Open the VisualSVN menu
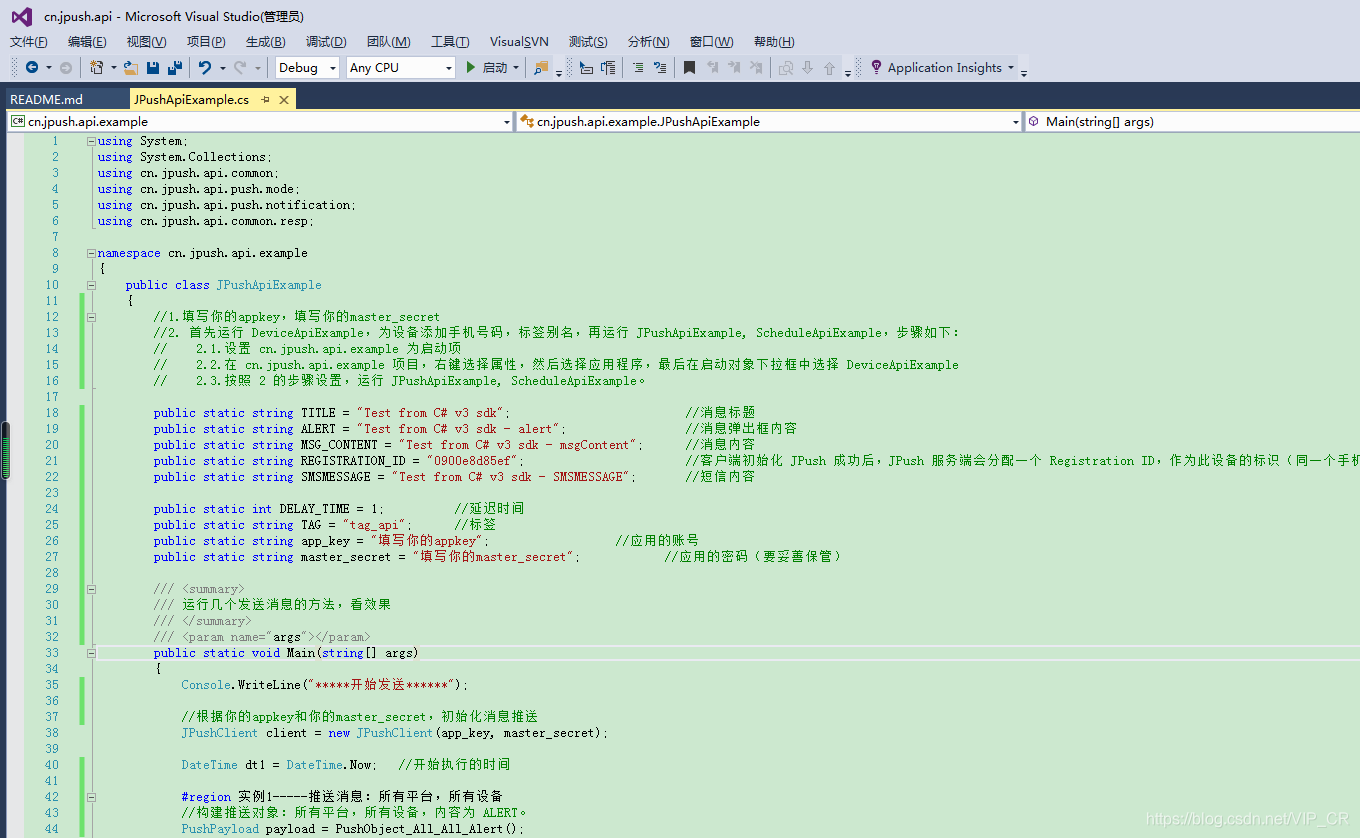The height and width of the screenshot is (838, 1360). [x=519, y=41]
